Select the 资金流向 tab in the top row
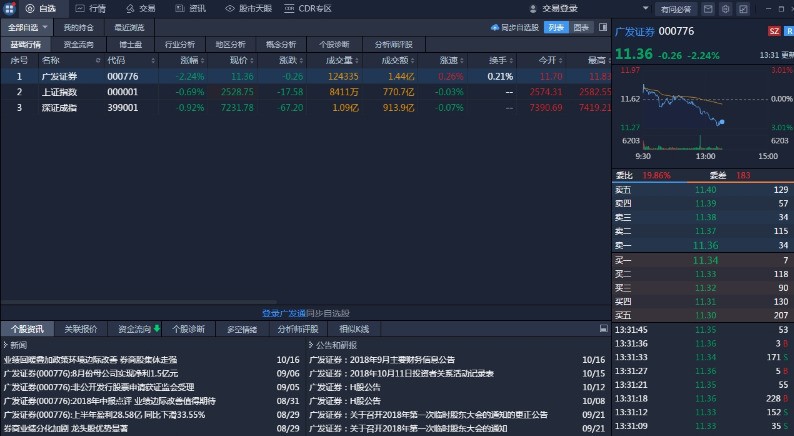794x436 pixels. coord(78,45)
